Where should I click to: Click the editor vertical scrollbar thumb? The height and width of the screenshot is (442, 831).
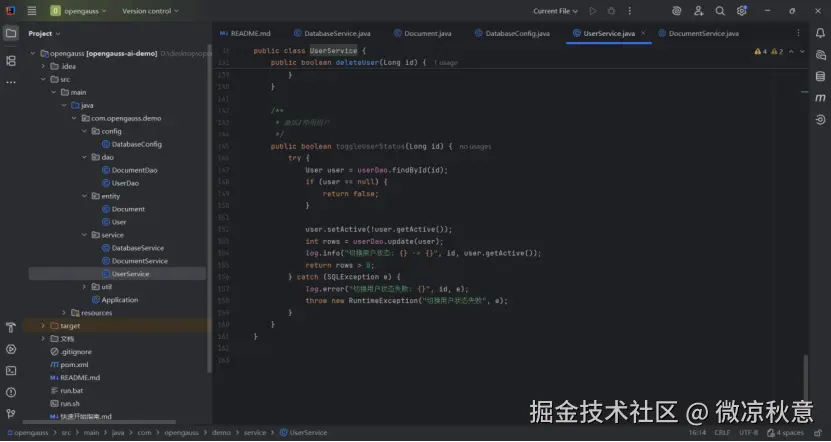click(x=806, y=377)
